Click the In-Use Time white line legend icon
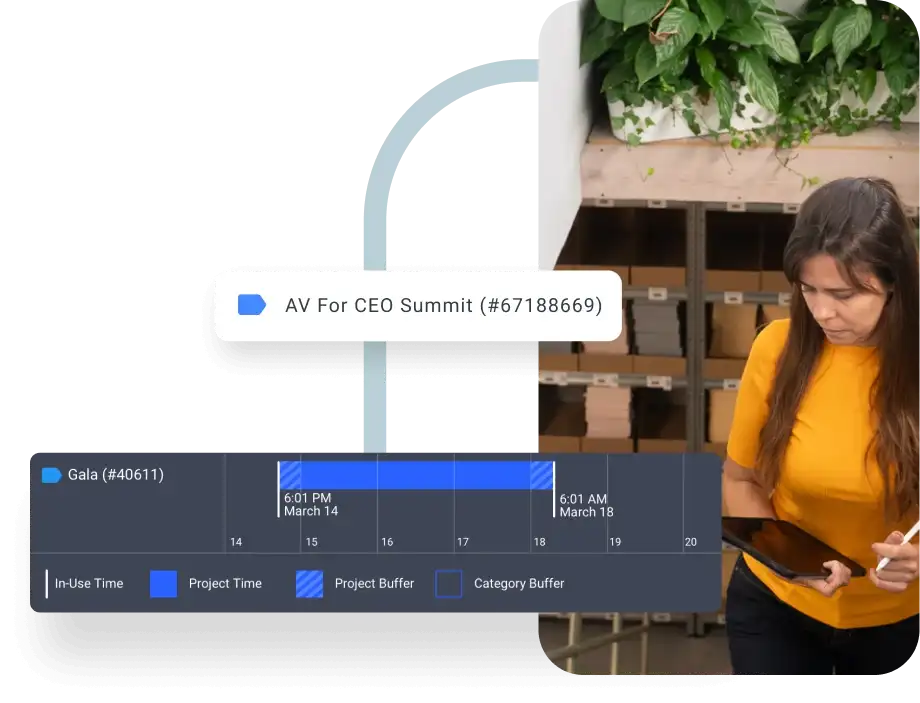This screenshot has height=703, width=920. click(47, 584)
